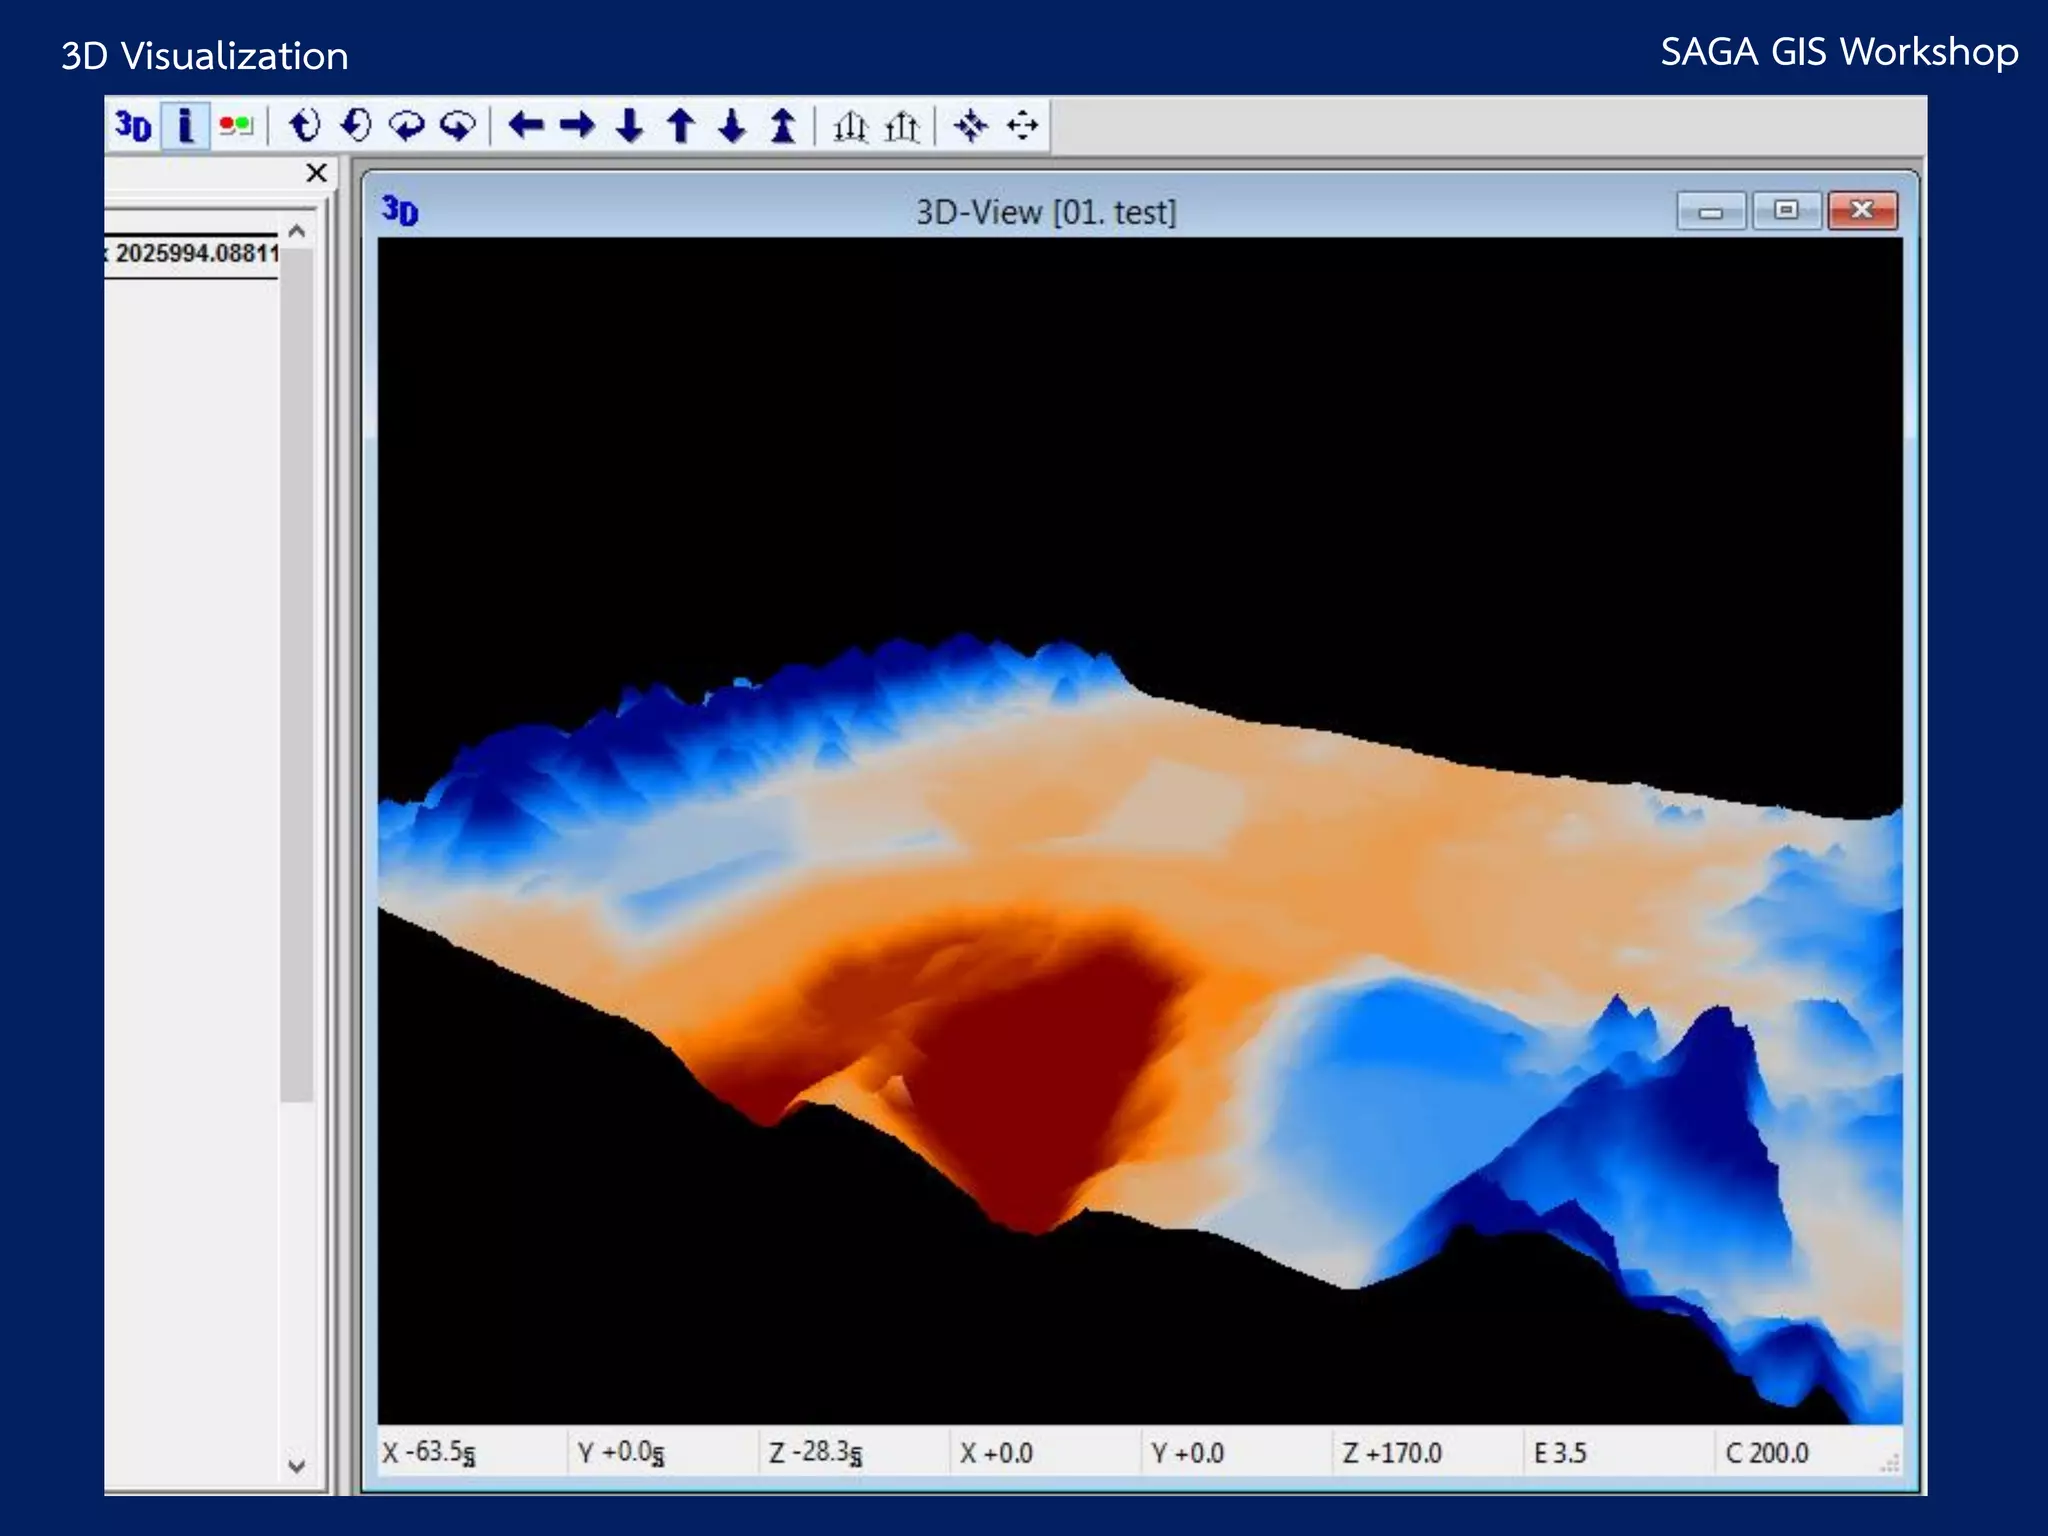Close the left side panel with X
Viewport: 2048px width, 1536px height.
click(x=317, y=173)
